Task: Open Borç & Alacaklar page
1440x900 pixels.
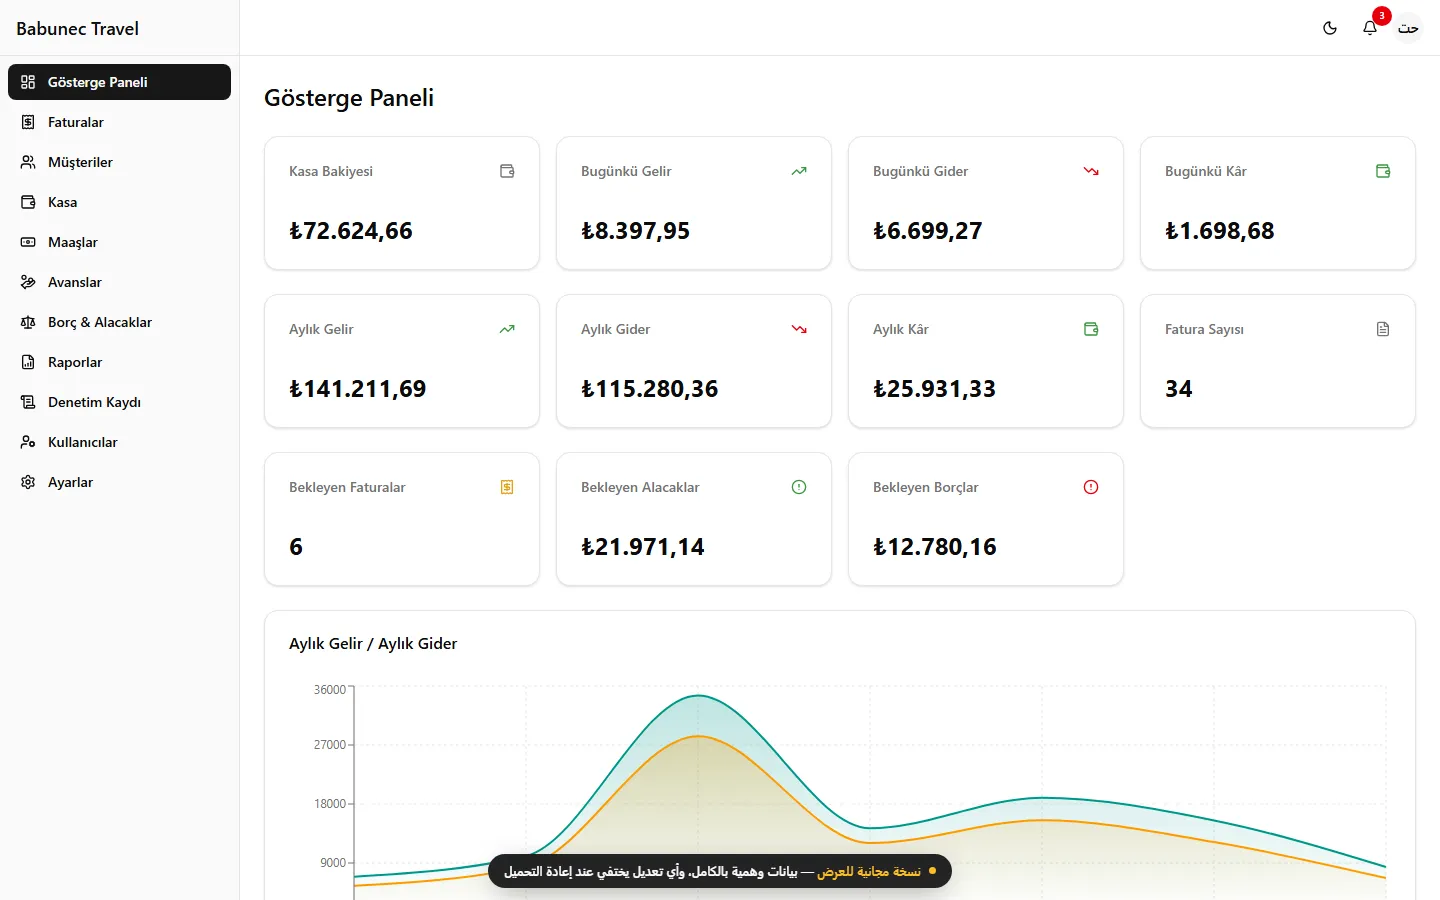Action: tap(119, 322)
